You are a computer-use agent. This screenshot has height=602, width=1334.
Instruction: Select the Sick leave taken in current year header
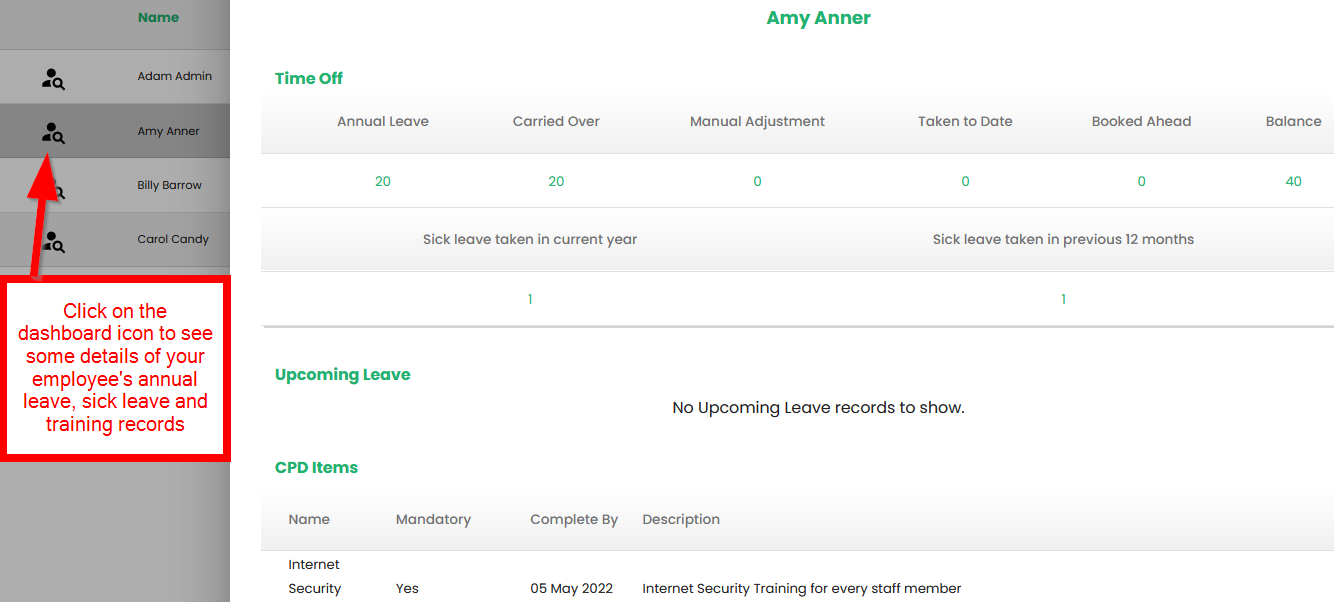click(x=529, y=239)
